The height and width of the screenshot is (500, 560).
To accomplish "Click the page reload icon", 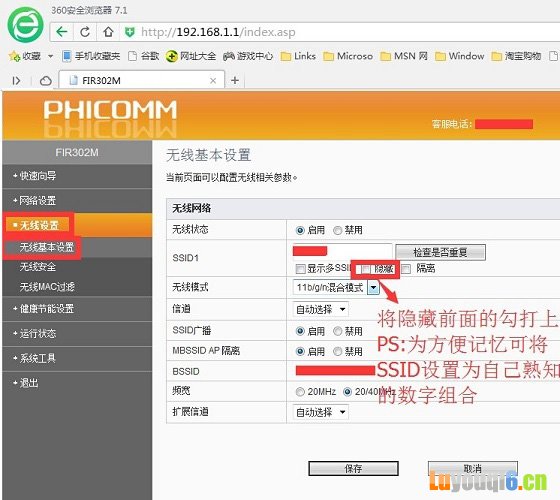I will point(85,32).
